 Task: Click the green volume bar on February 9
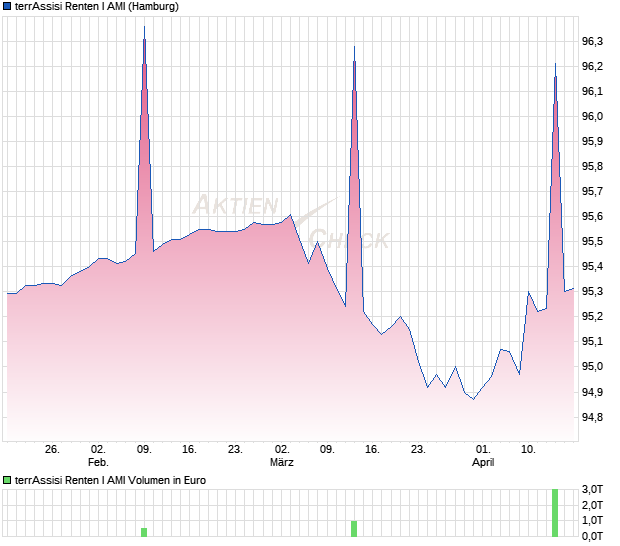coord(144,532)
